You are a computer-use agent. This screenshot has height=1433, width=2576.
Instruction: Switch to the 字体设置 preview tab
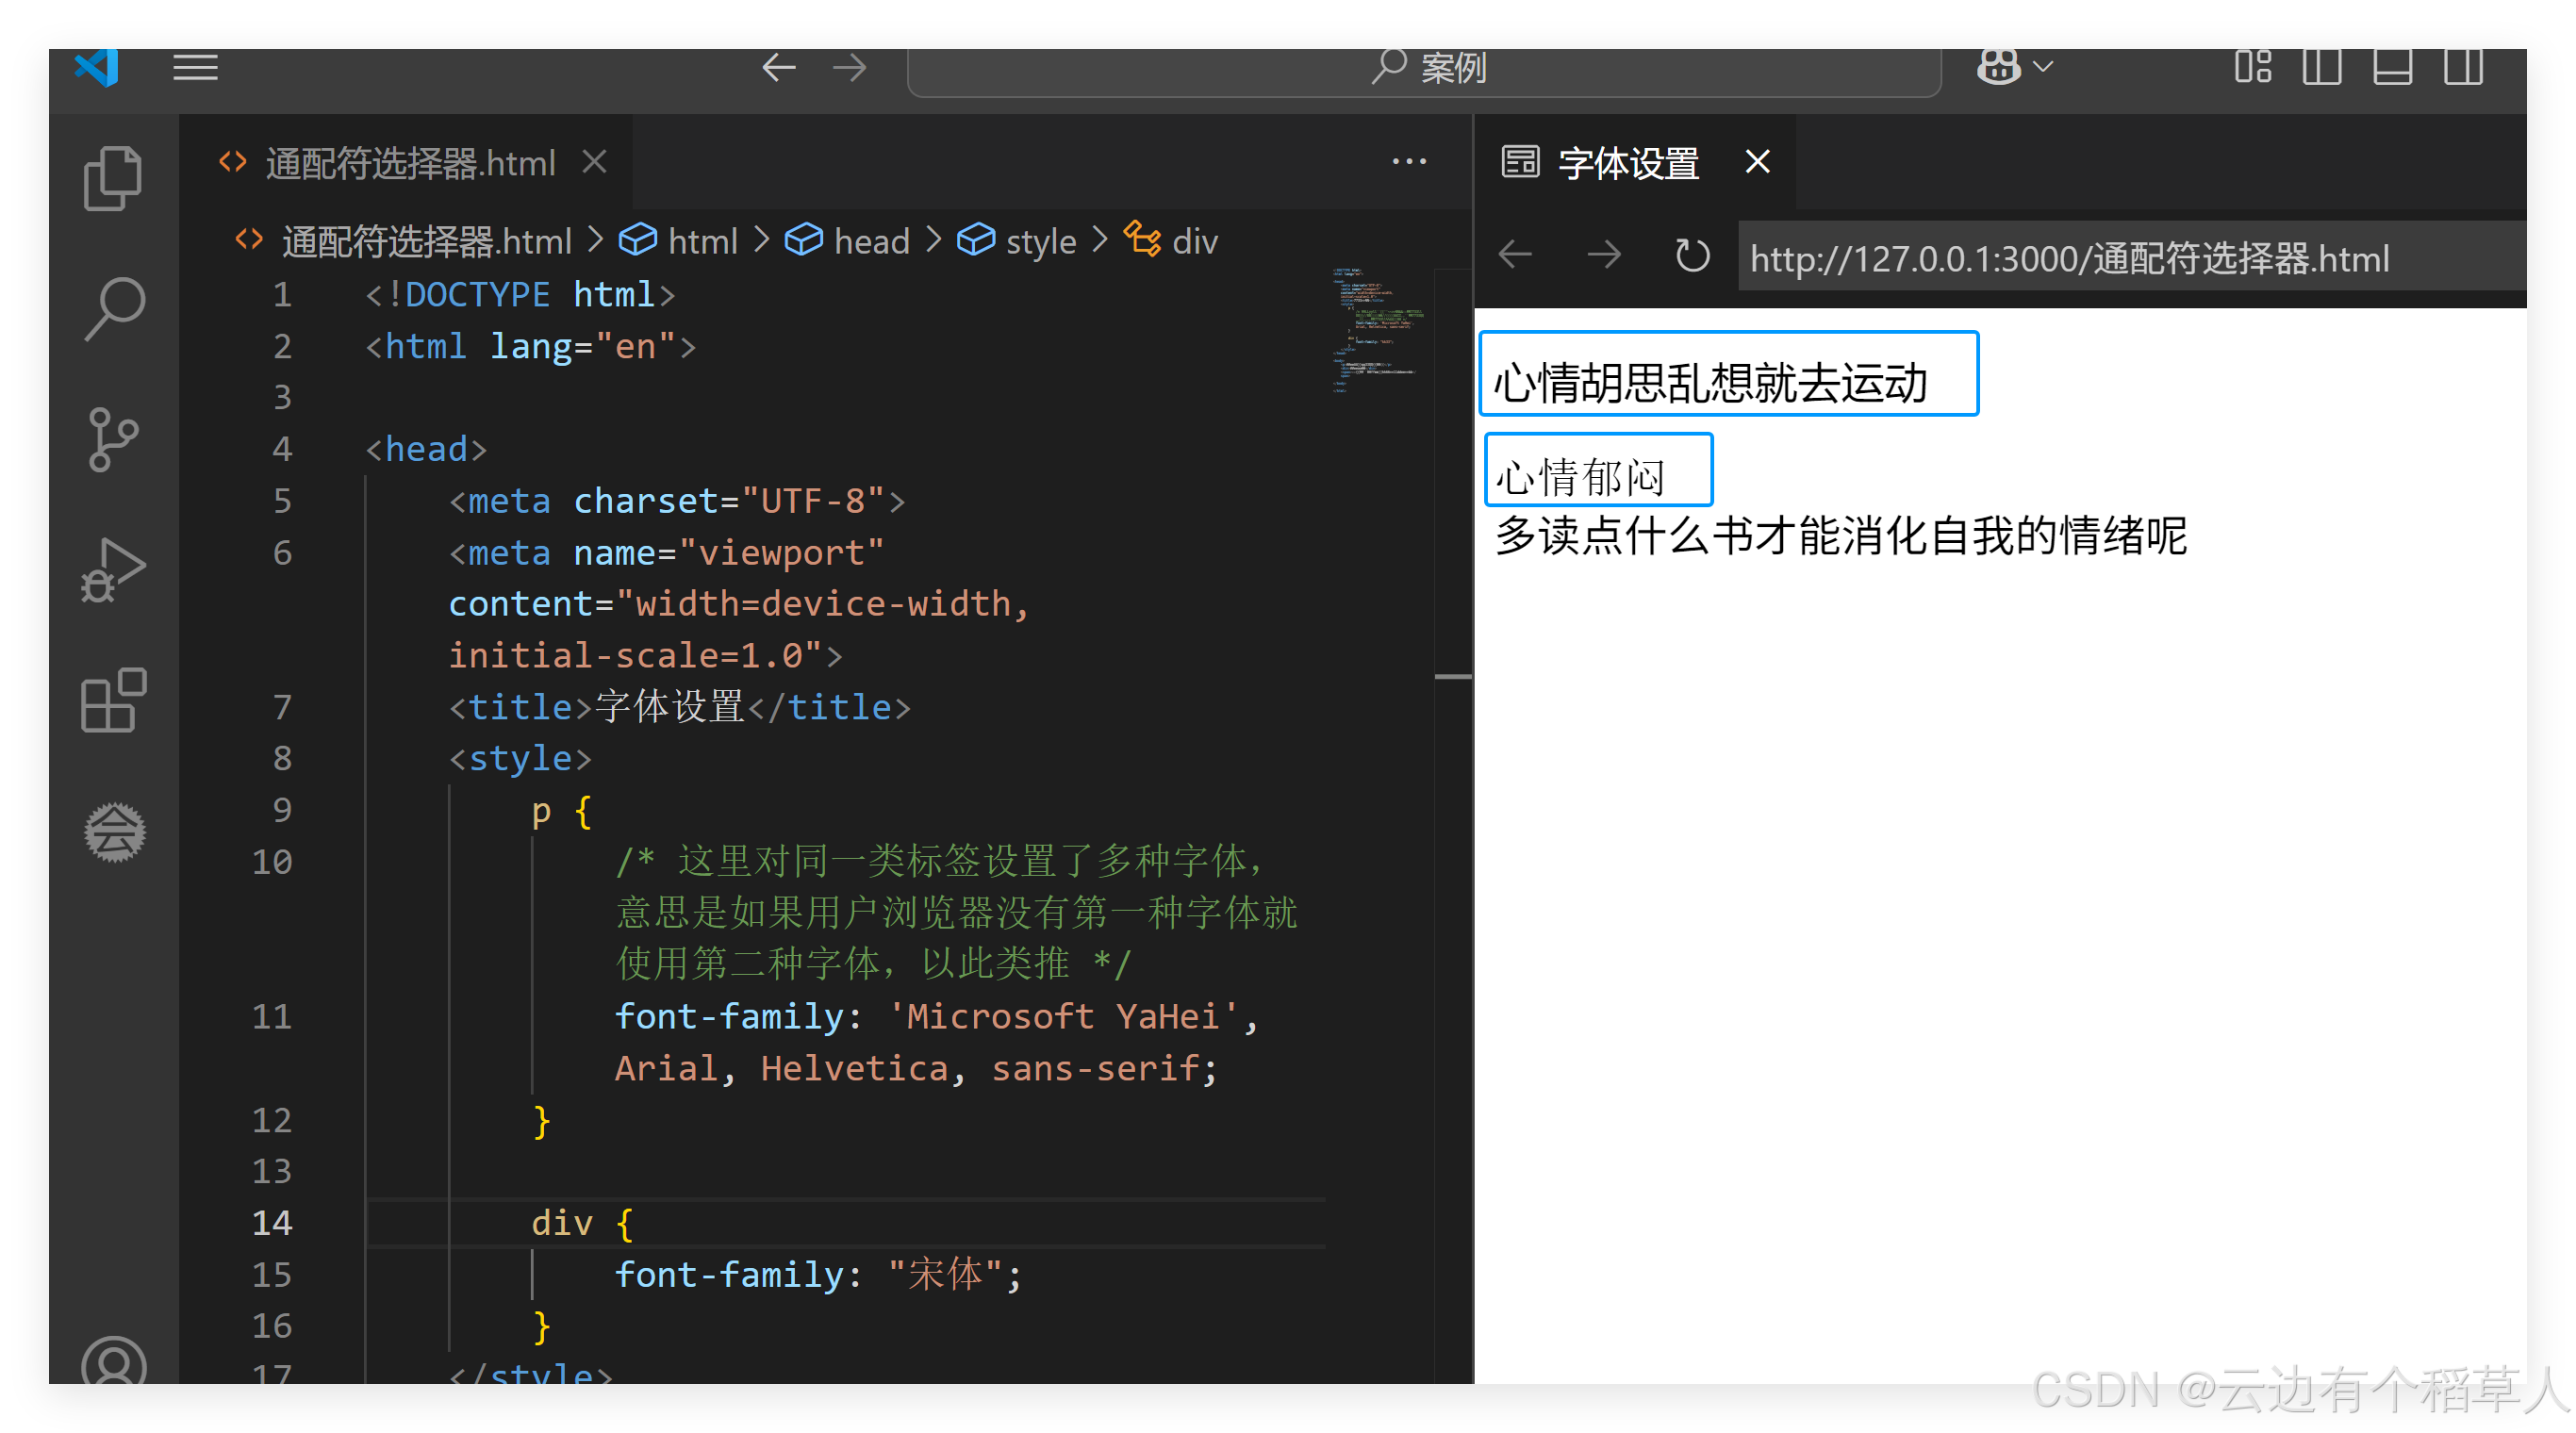click(1627, 163)
